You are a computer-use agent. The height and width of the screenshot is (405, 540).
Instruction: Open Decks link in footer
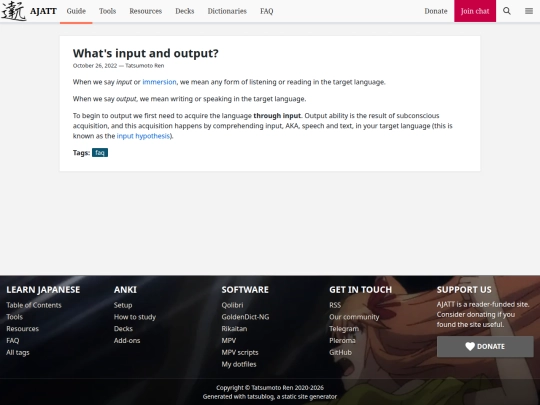click(123, 329)
